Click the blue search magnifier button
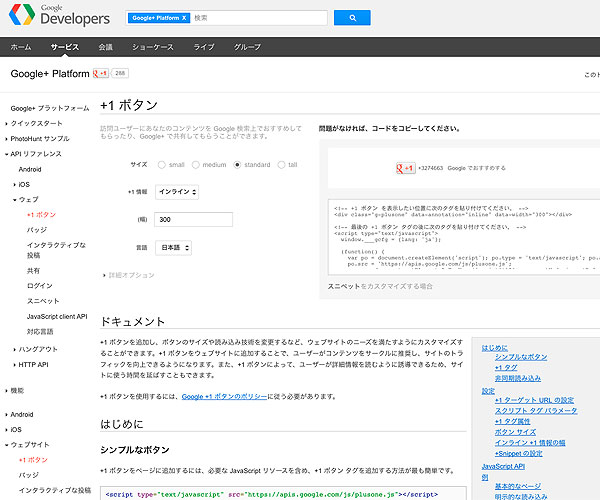This screenshot has height=500, width=600. (x=352, y=18)
